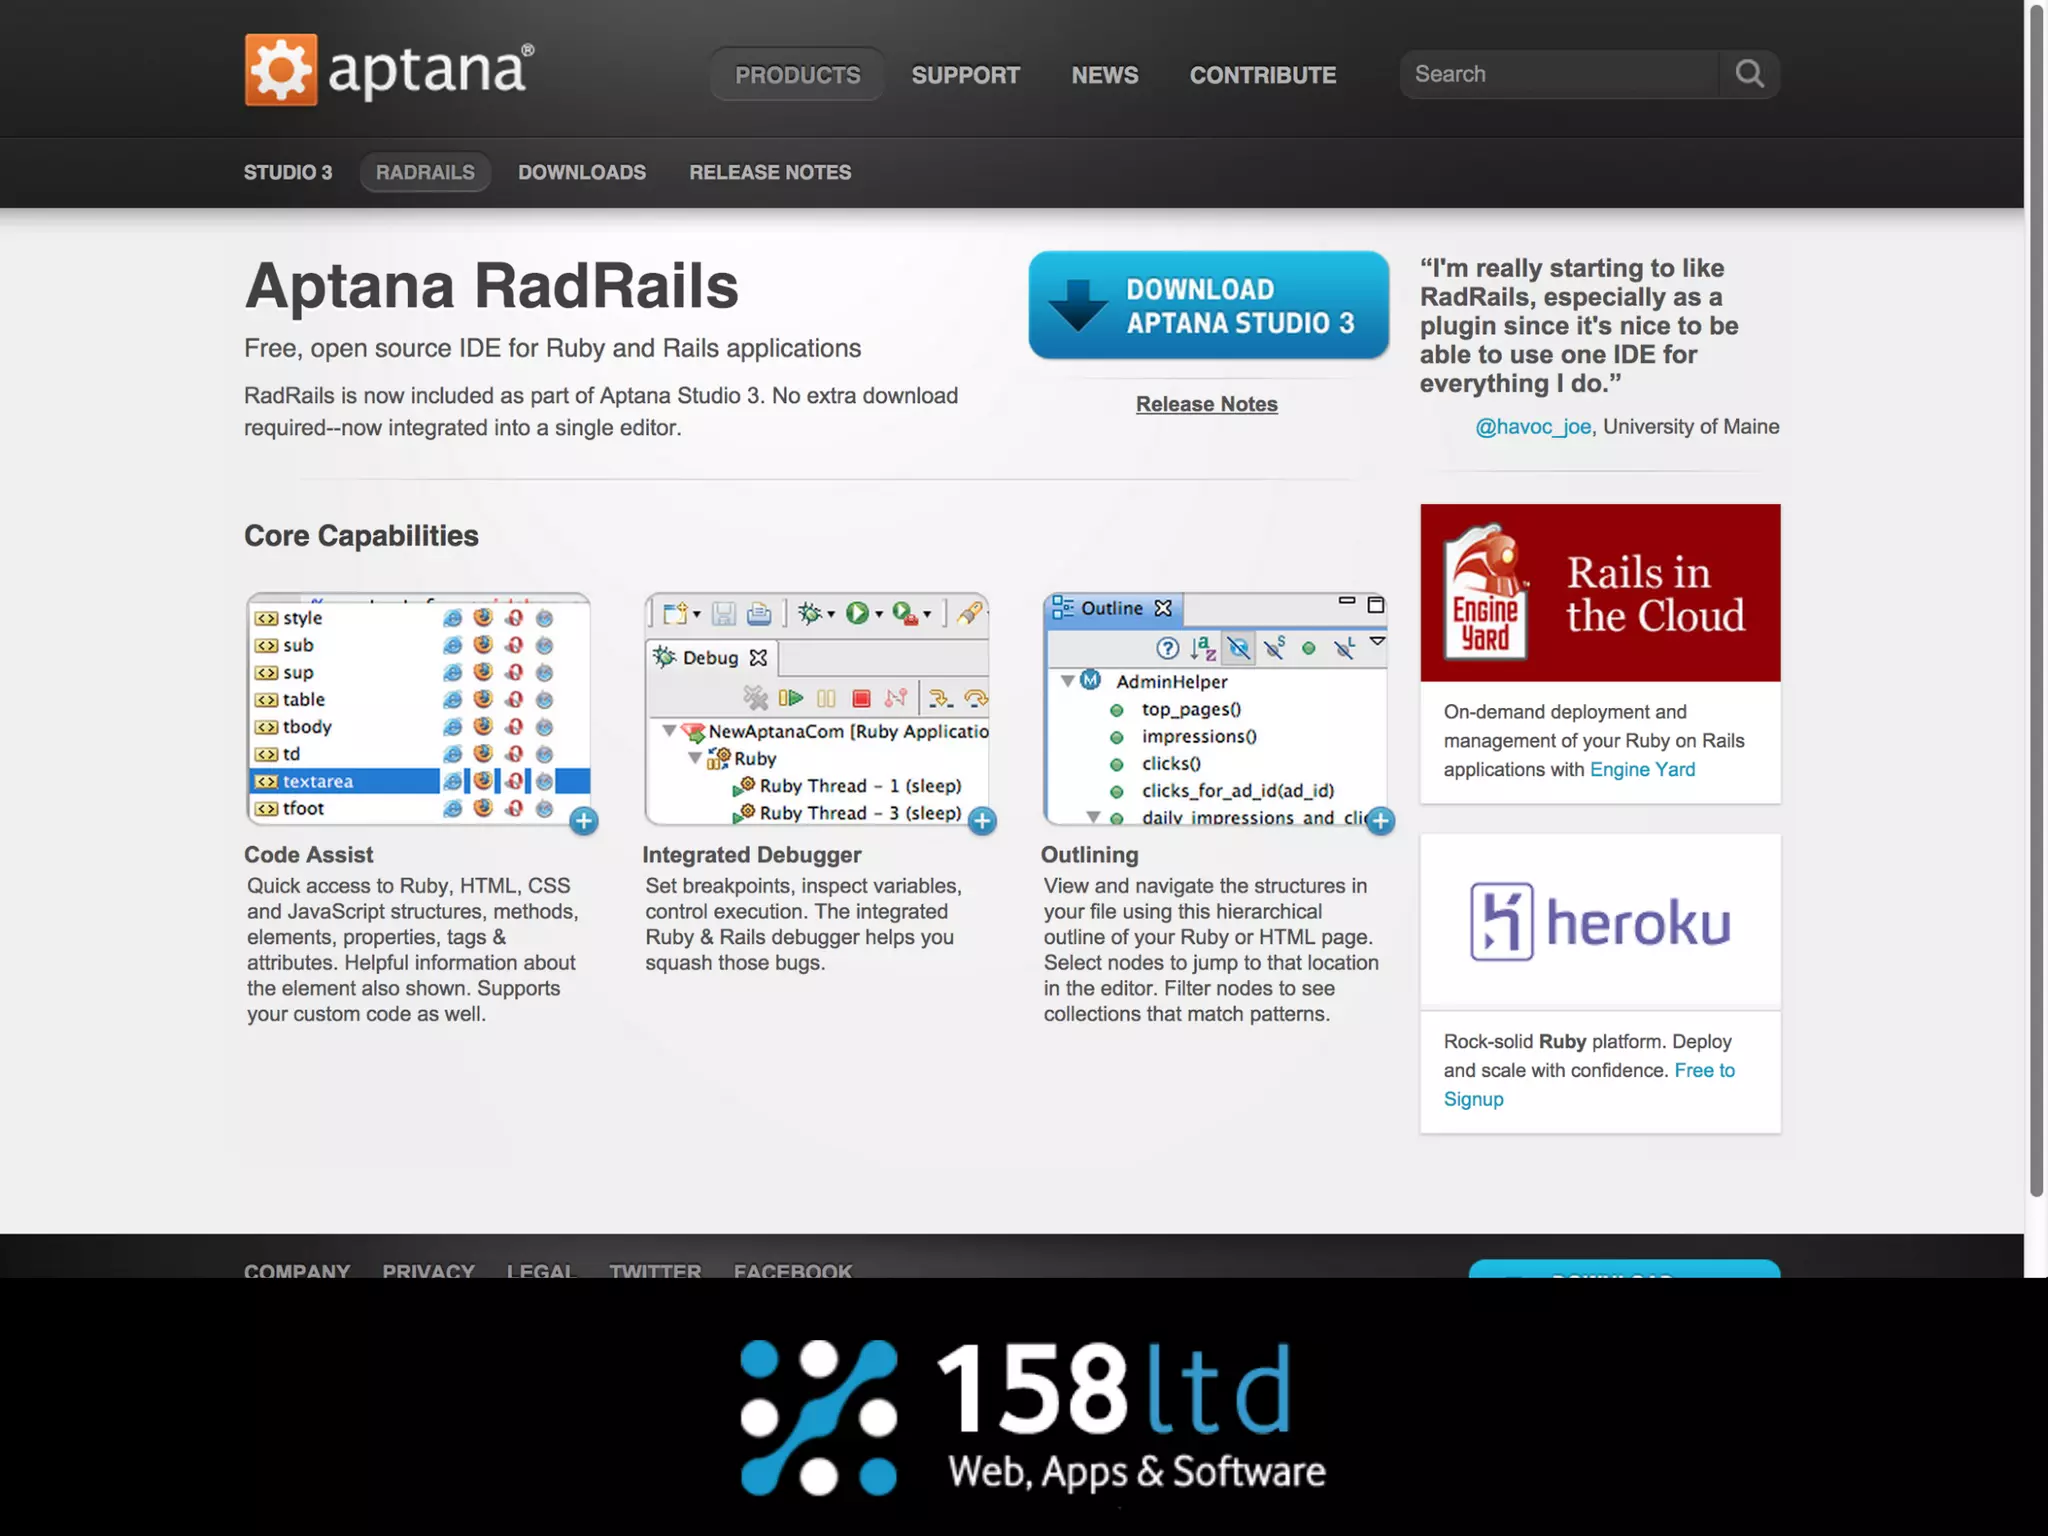Close the Outline tab with X

(x=1163, y=608)
